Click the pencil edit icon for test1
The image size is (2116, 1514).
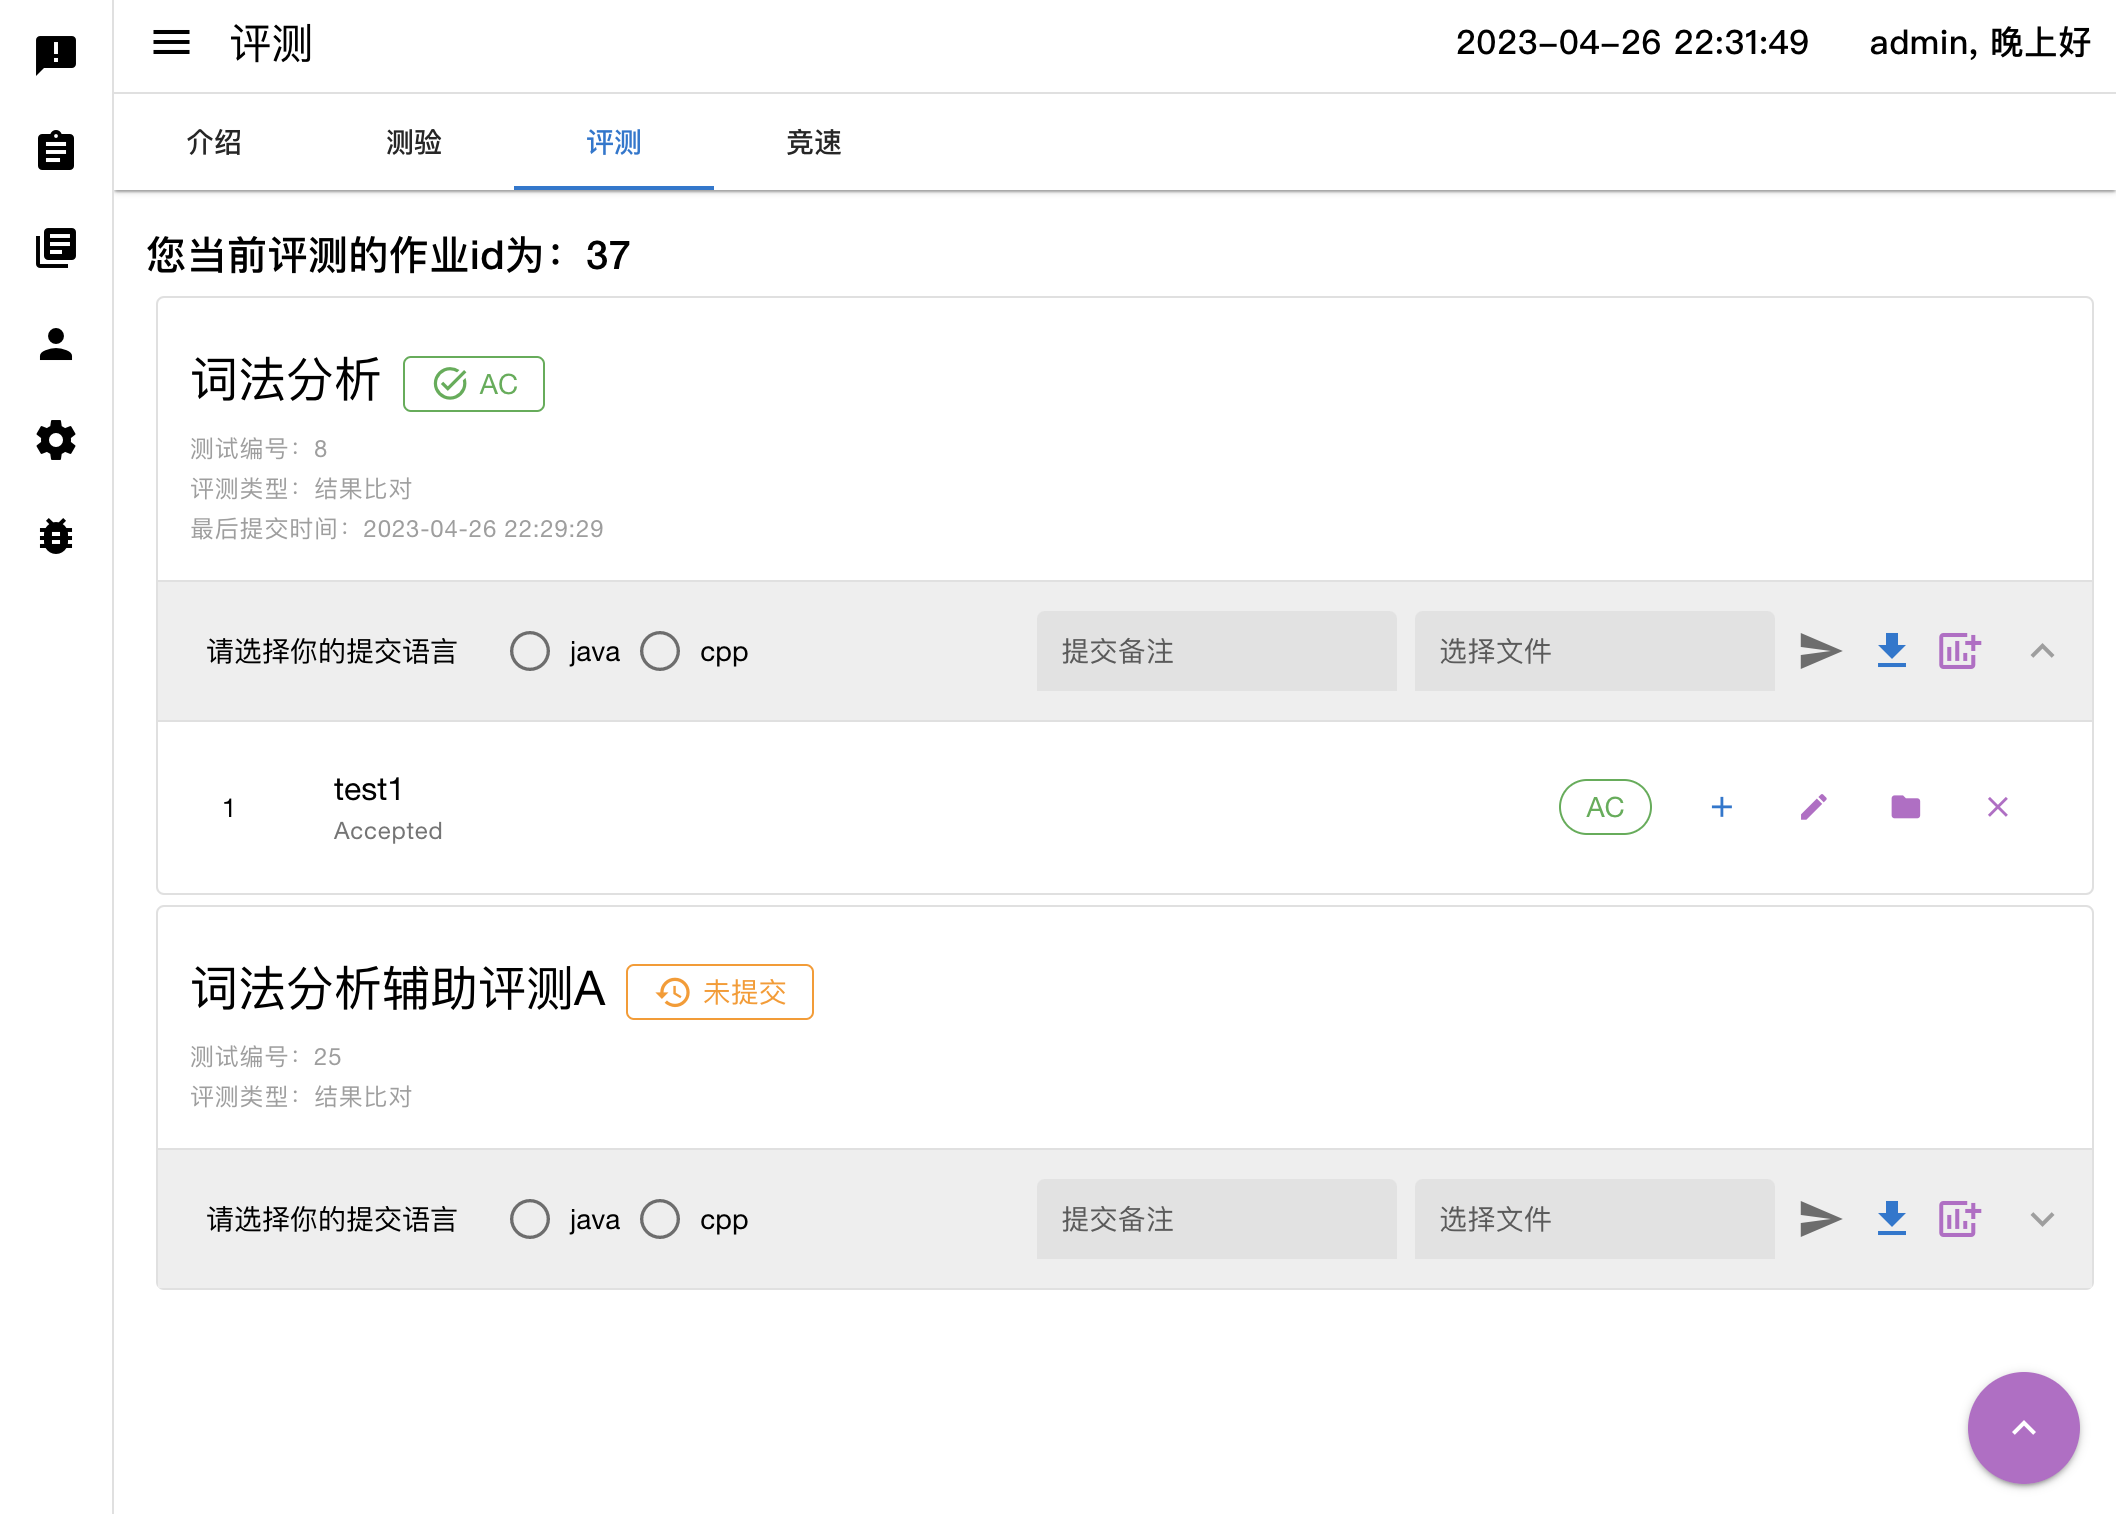point(1814,807)
